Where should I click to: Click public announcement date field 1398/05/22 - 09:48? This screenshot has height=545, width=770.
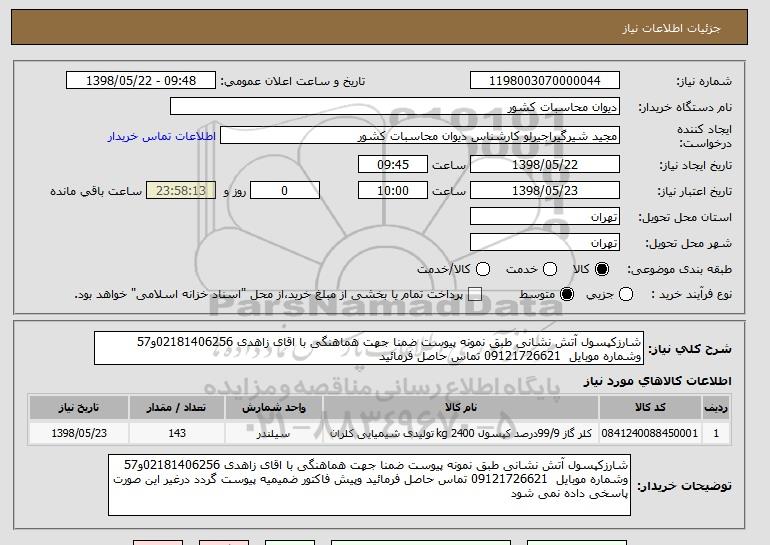pos(141,81)
